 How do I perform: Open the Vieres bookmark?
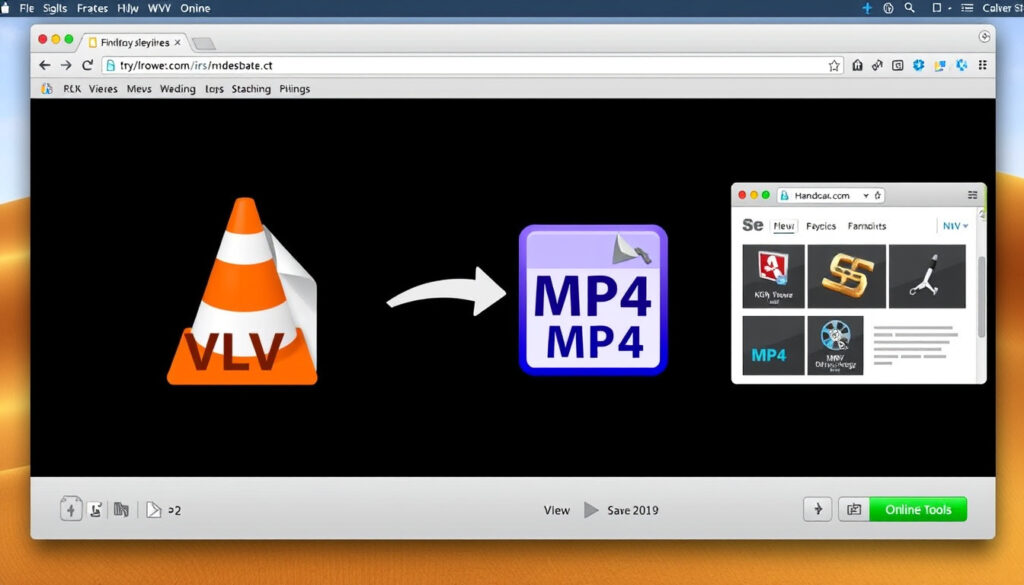click(103, 89)
